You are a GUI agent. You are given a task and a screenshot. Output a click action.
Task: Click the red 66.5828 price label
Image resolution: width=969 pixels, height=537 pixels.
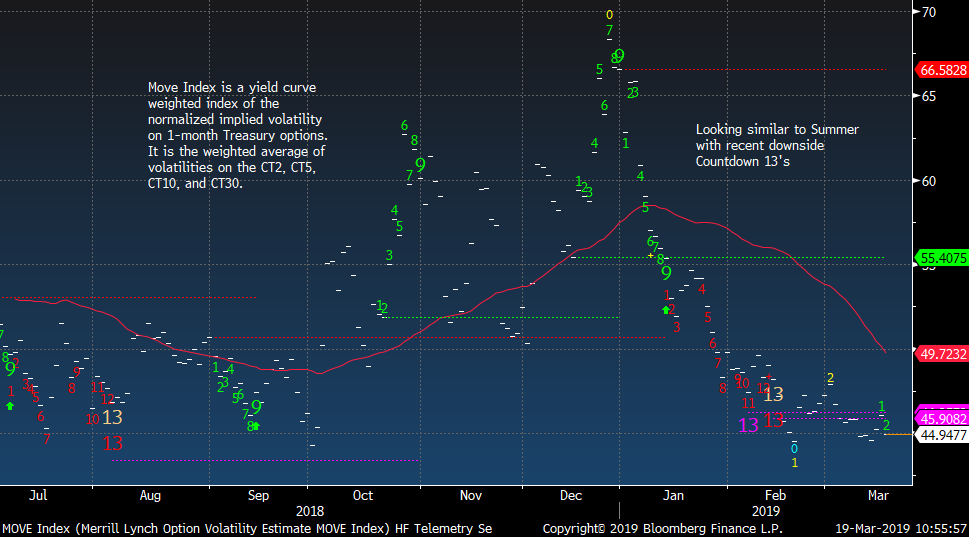point(942,70)
